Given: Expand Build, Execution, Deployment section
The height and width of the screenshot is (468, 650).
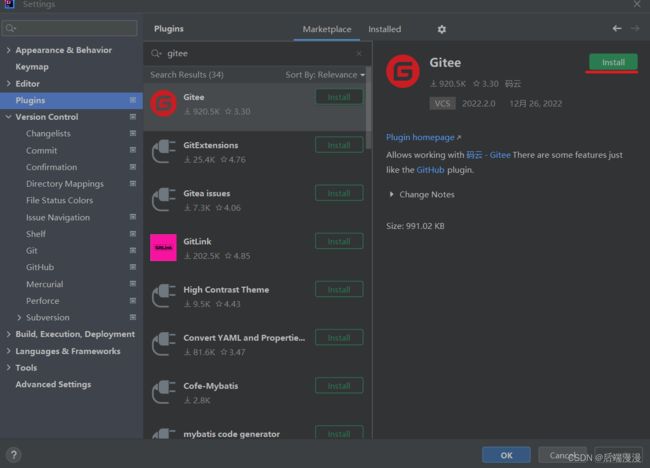Looking at the screenshot, I should tap(8, 334).
